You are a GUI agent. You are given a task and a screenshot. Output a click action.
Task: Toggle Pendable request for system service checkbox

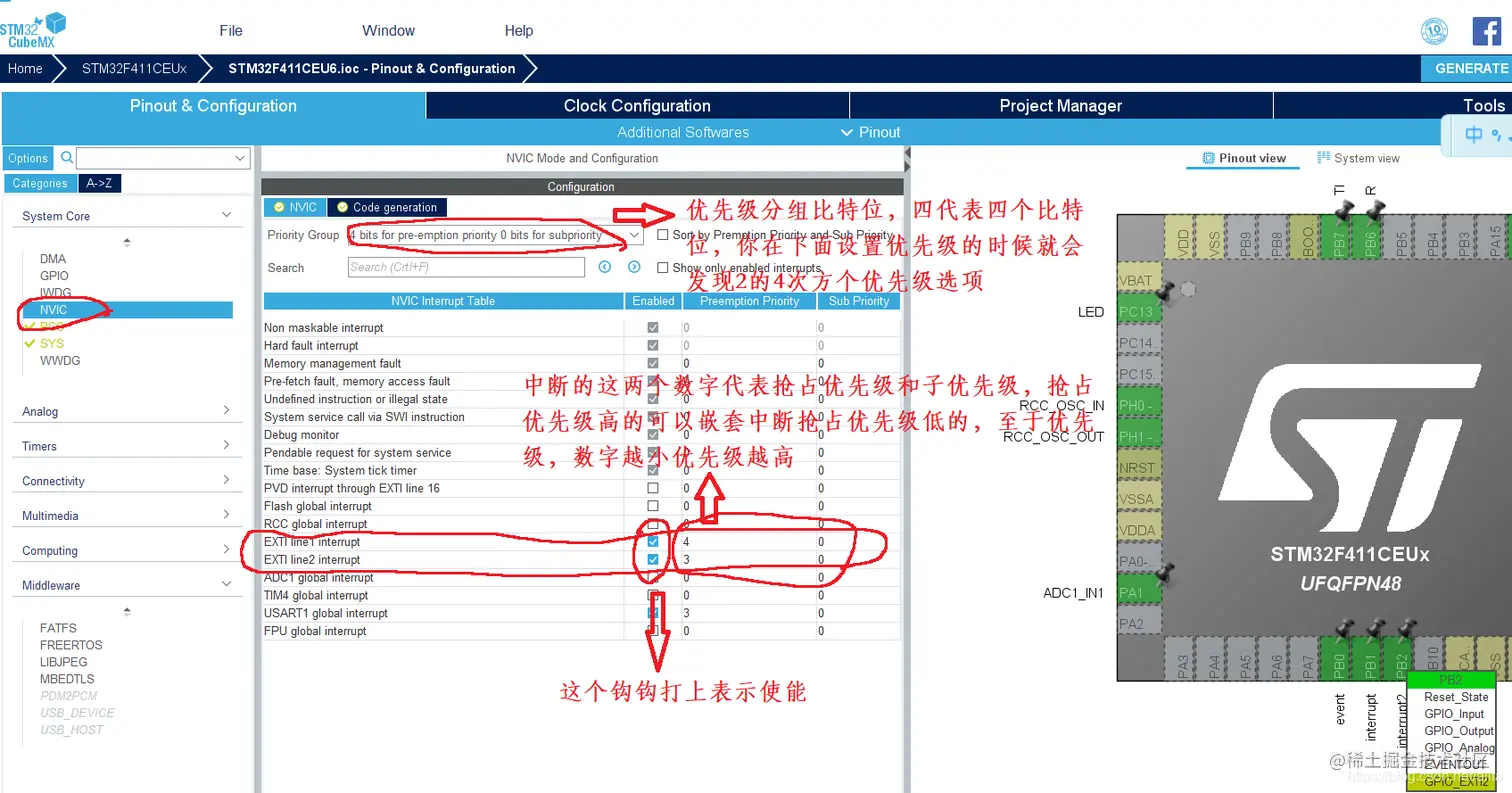(653, 452)
